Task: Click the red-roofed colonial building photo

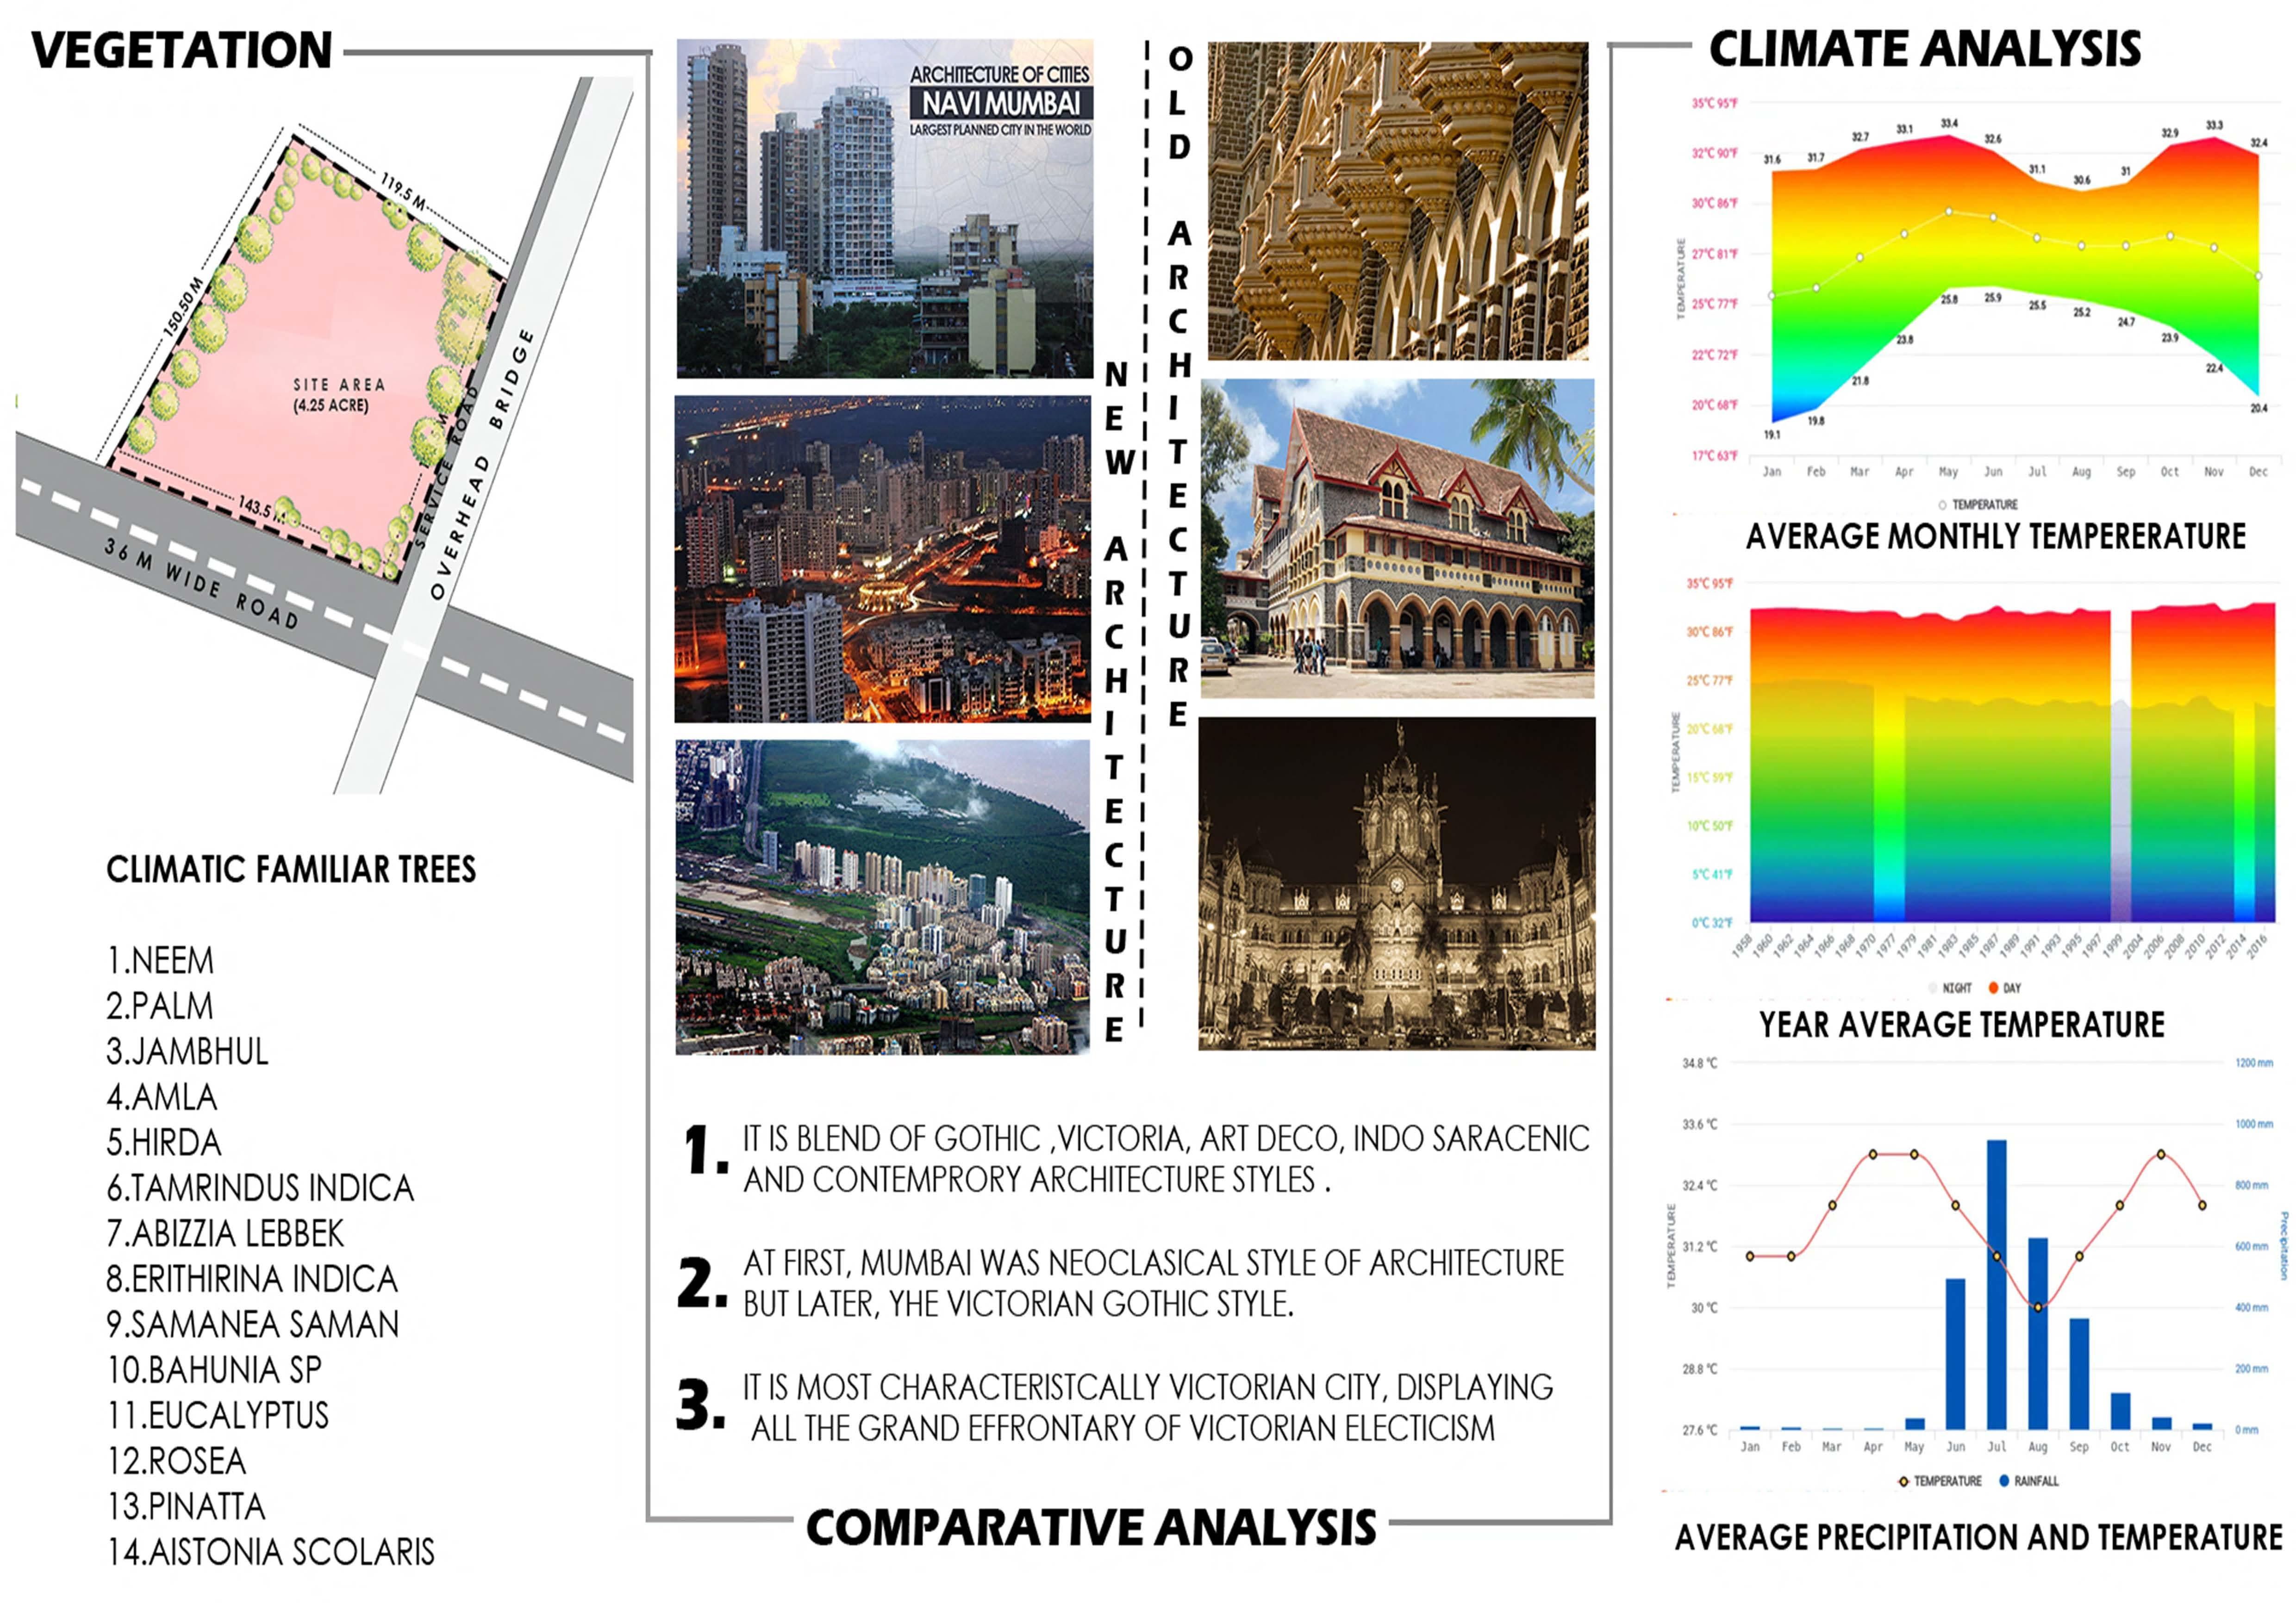Action: pos(1397,538)
